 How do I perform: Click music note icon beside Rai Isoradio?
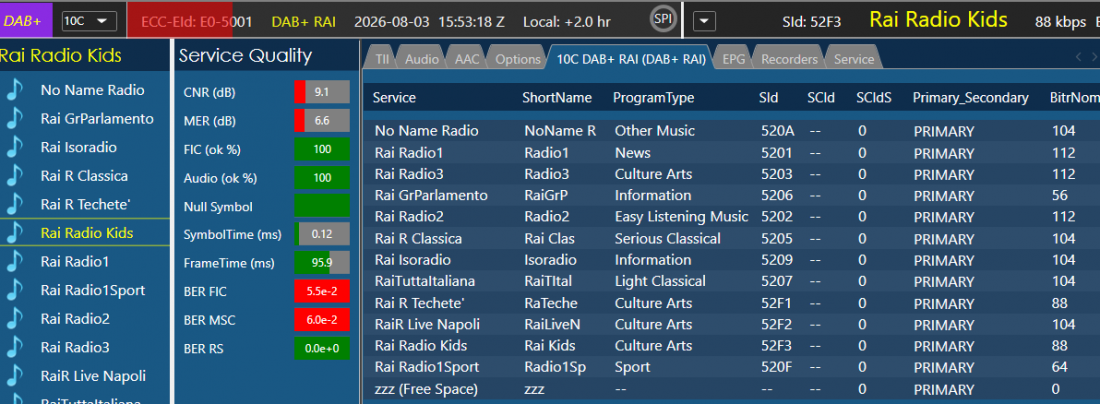click(x=15, y=148)
